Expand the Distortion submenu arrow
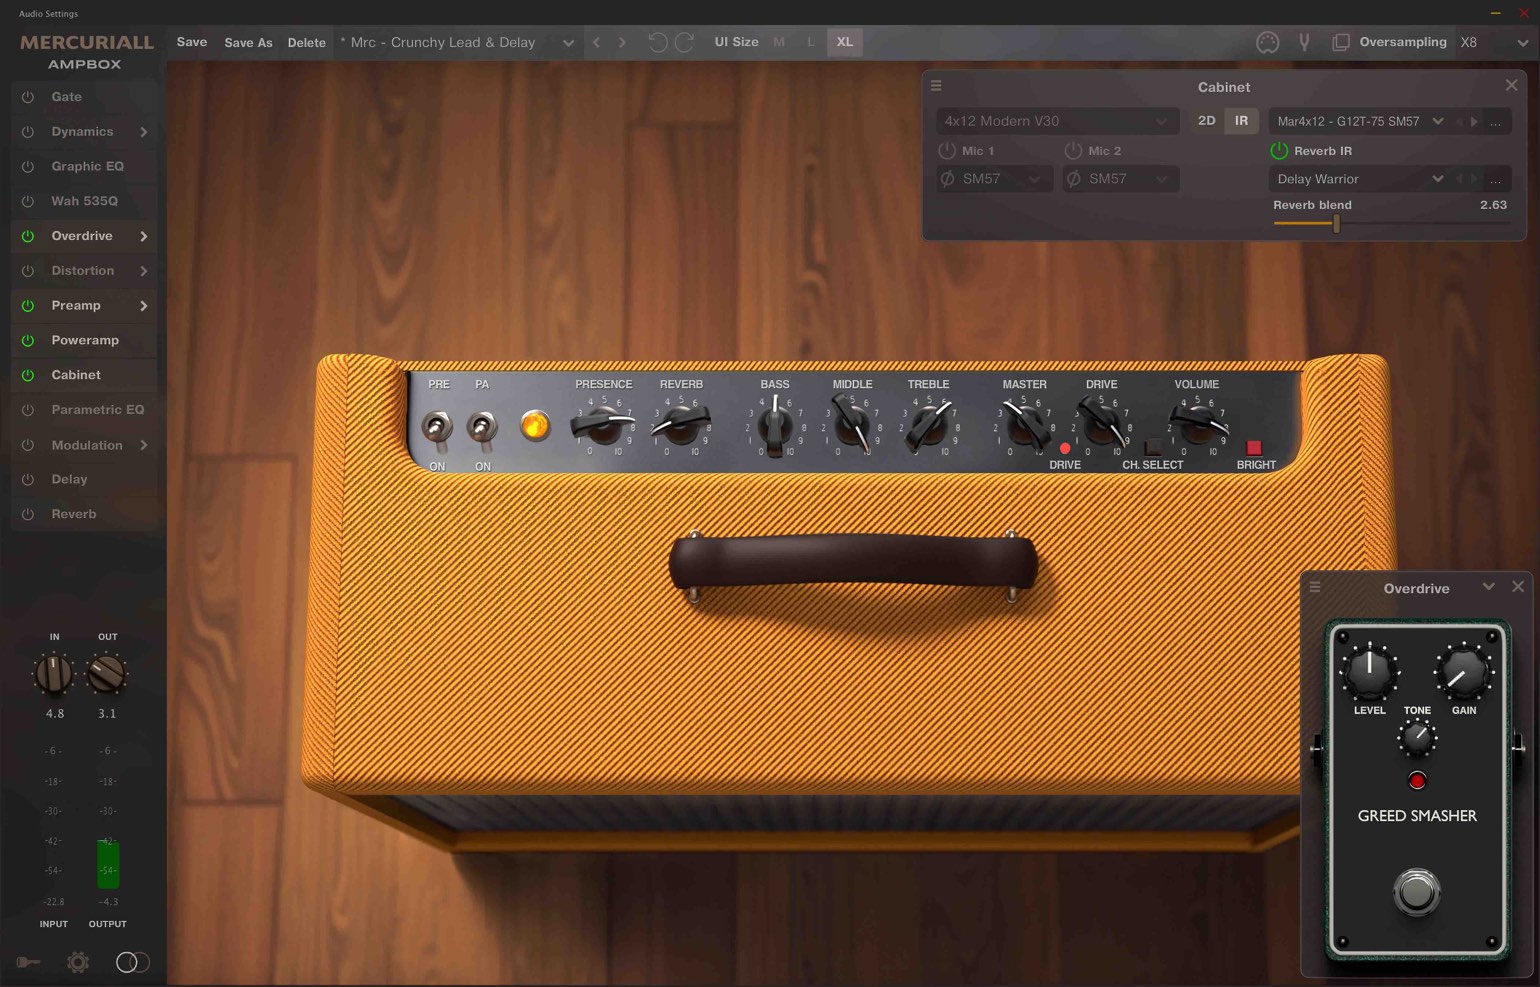Viewport: 1540px width, 987px height. point(144,271)
